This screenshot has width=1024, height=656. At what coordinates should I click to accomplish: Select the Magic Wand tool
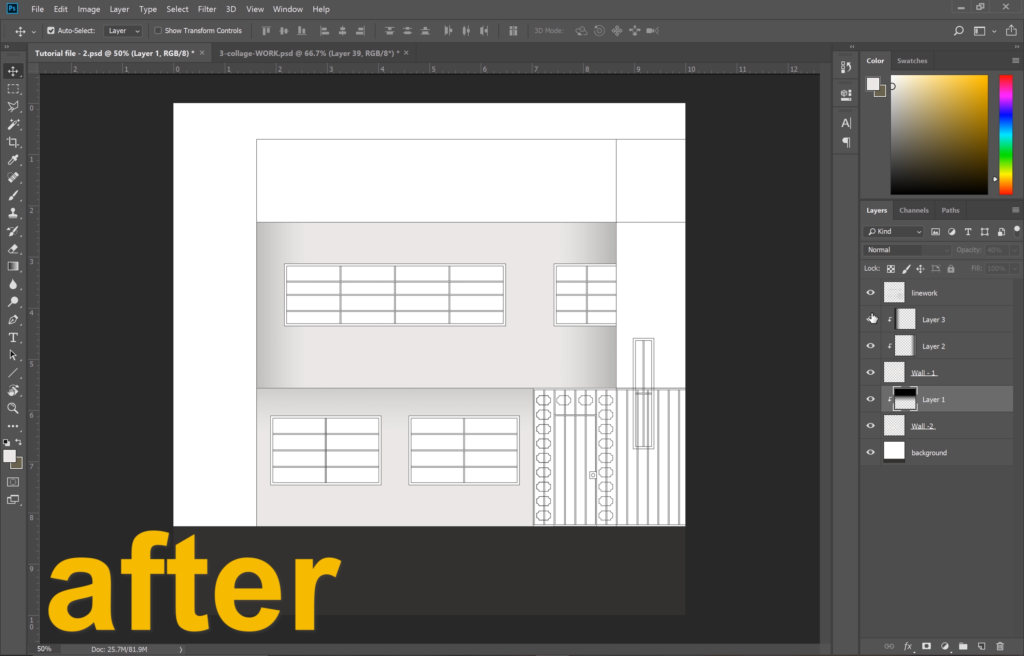pyautogui.click(x=13, y=124)
